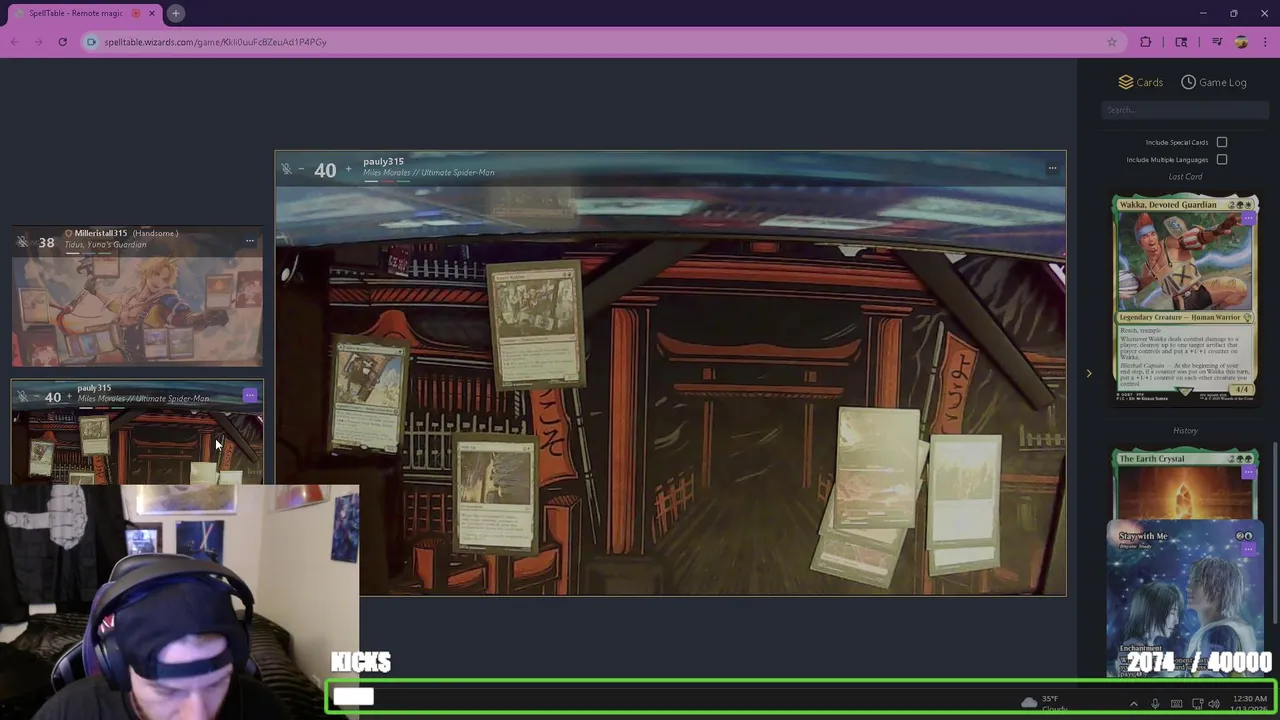Toggle muted mic icon in main pauly315 view
The image size is (1280, 720).
tap(286, 170)
